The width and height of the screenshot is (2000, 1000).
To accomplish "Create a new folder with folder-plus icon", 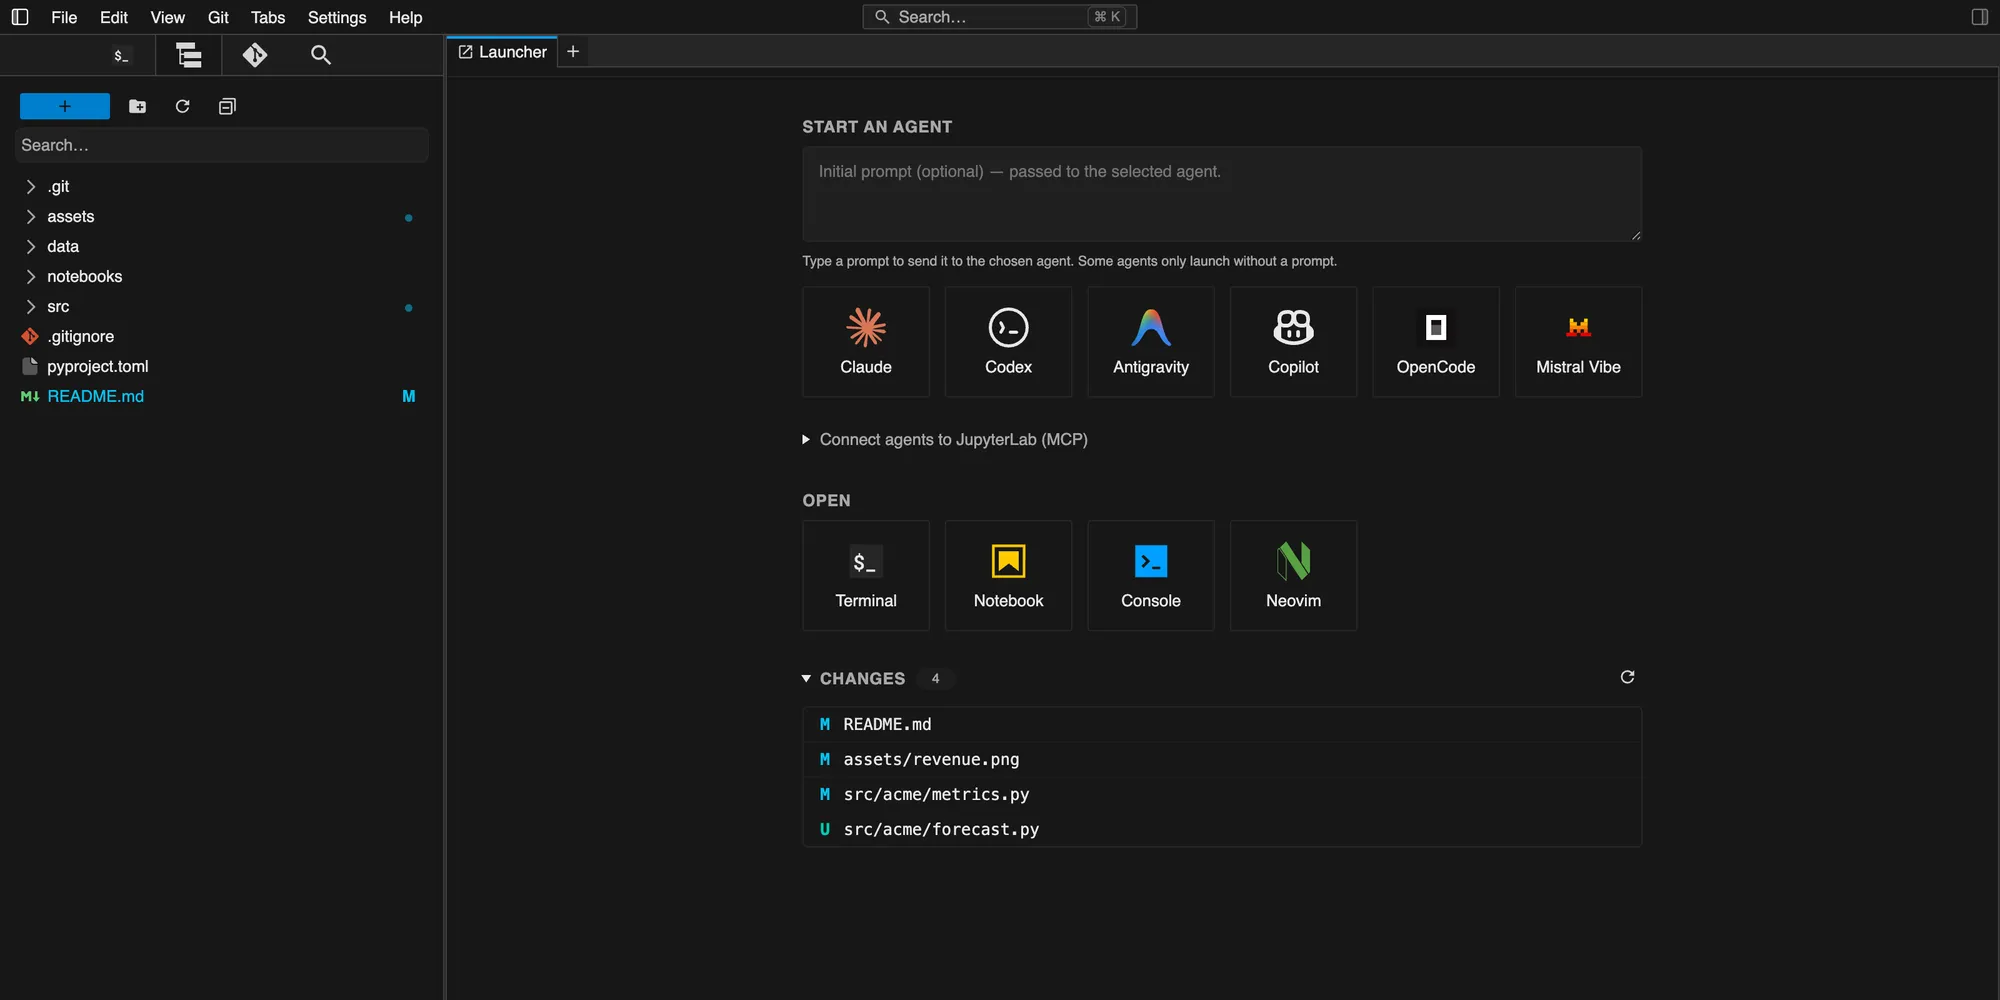I will tap(138, 106).
